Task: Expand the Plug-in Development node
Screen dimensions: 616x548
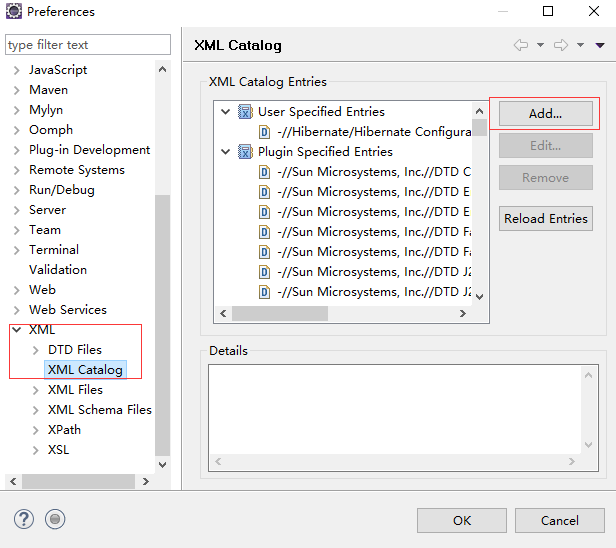Action: (x=16, y=150)
